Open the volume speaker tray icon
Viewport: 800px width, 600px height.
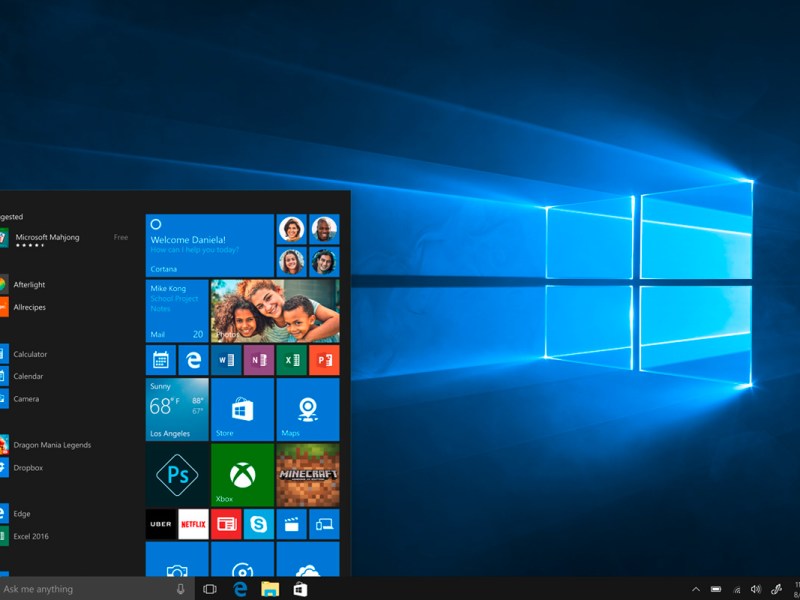tap(756, 589)
